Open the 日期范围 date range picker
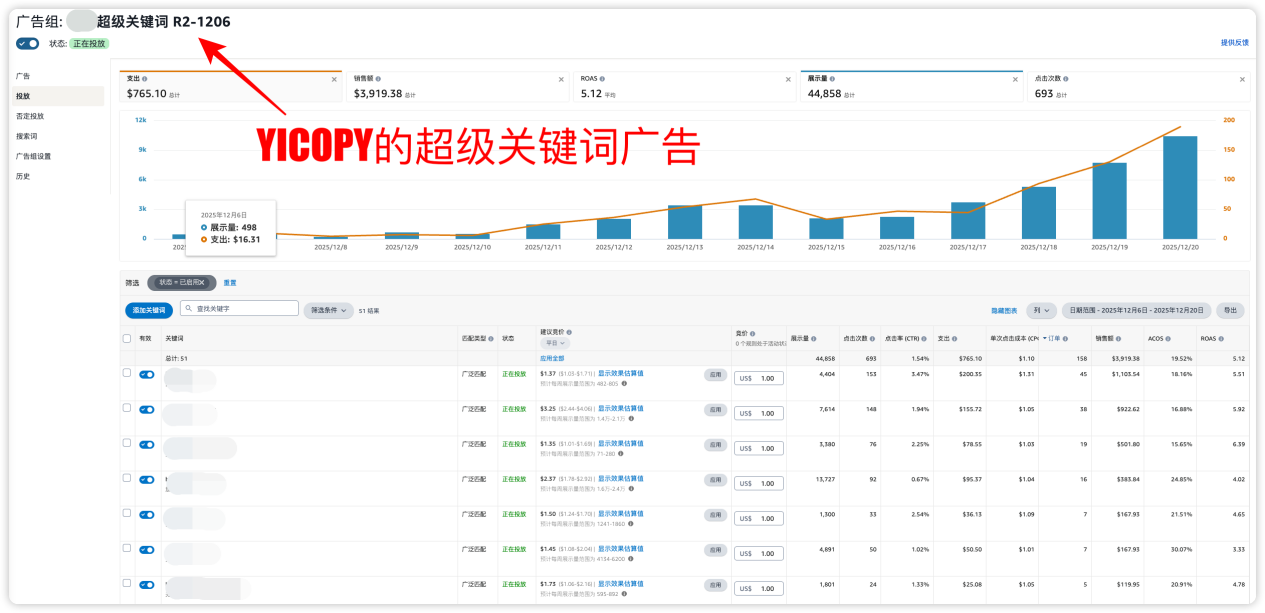 [1136, 311]
